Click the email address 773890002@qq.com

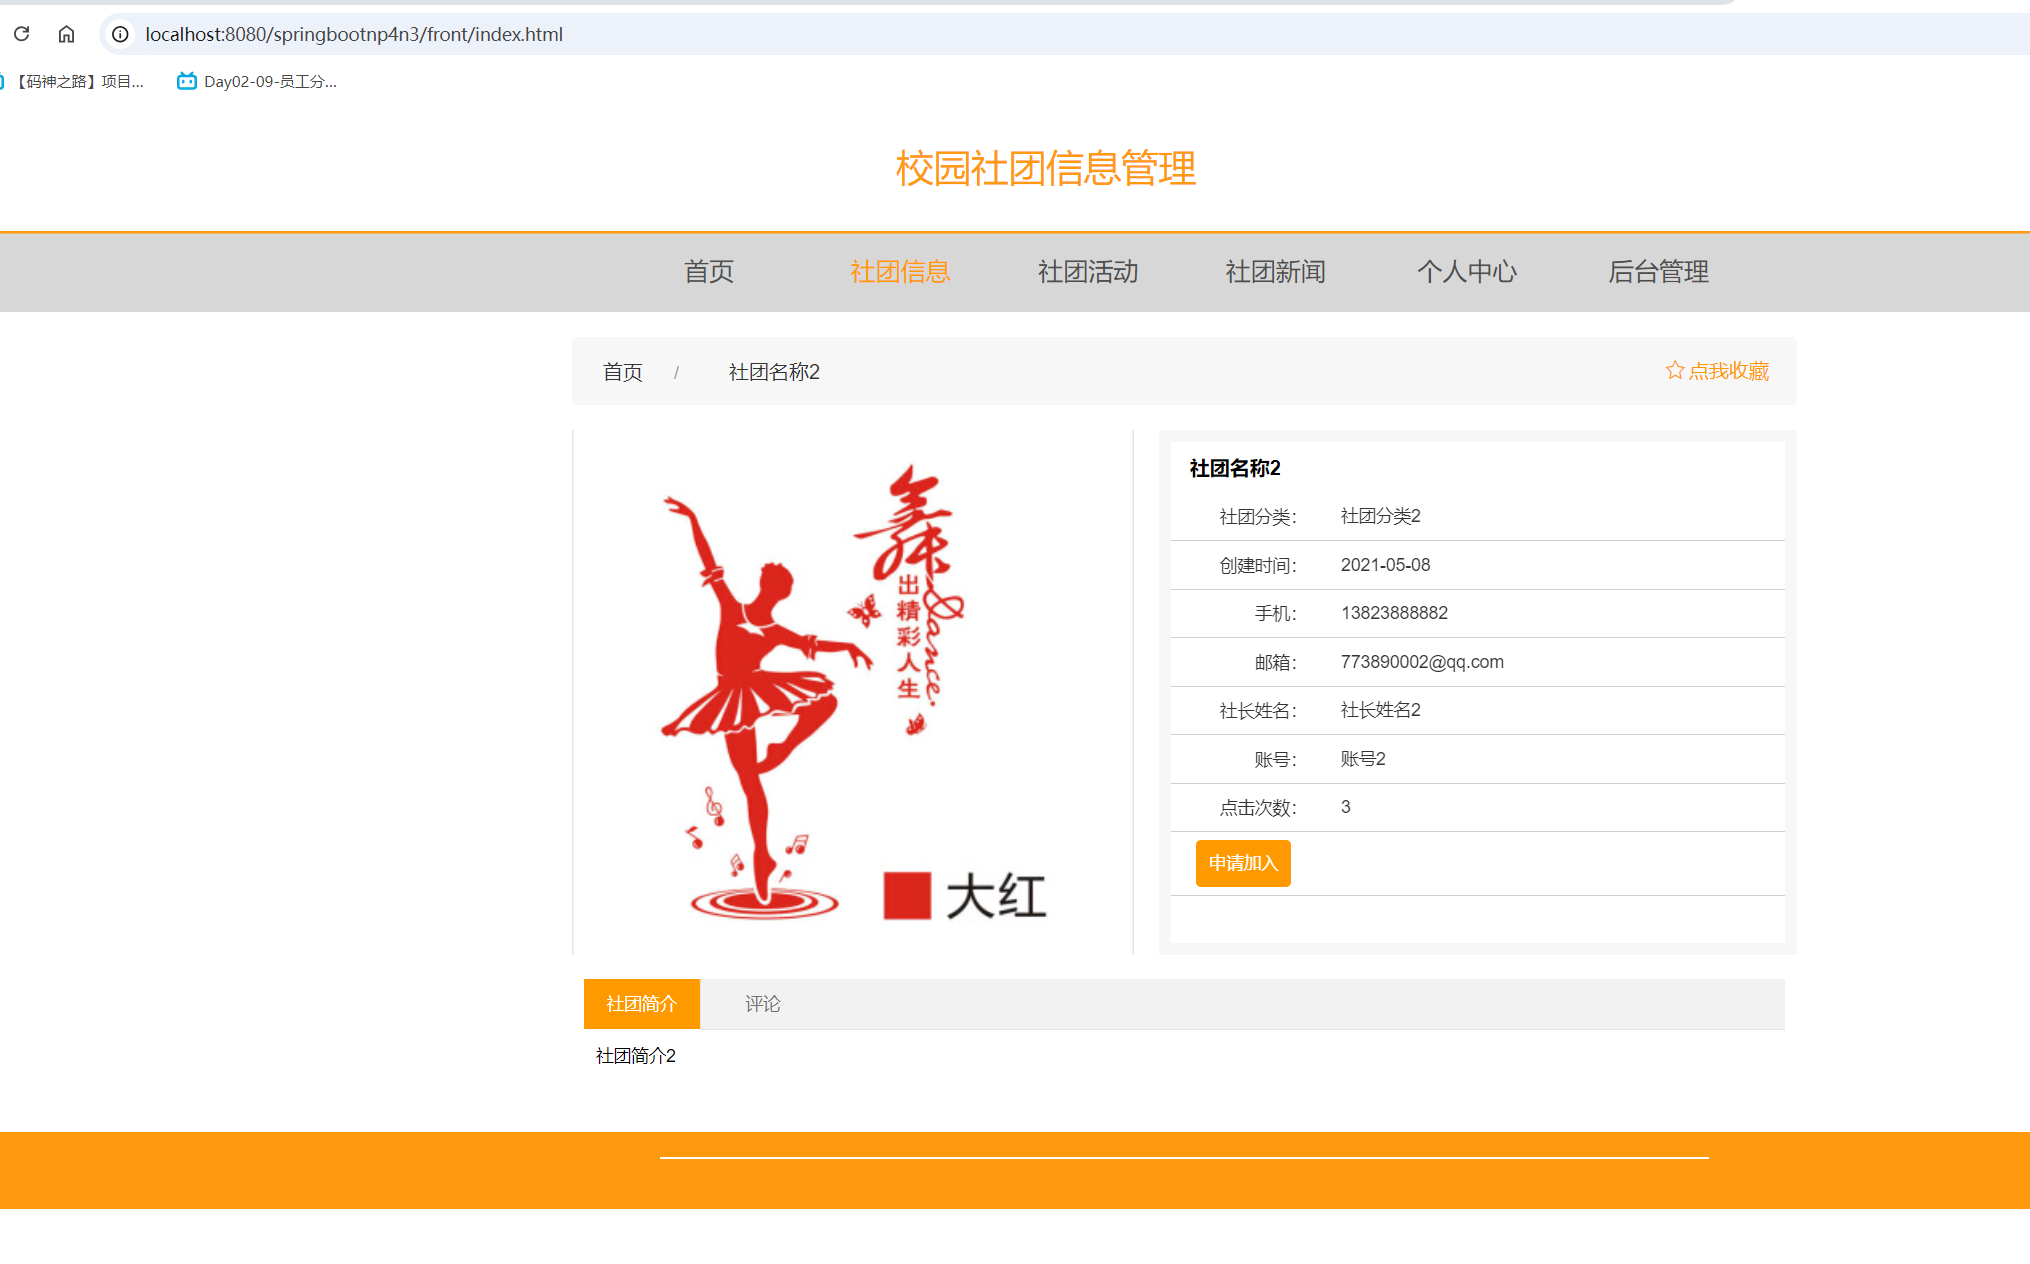pos(1422,661)
